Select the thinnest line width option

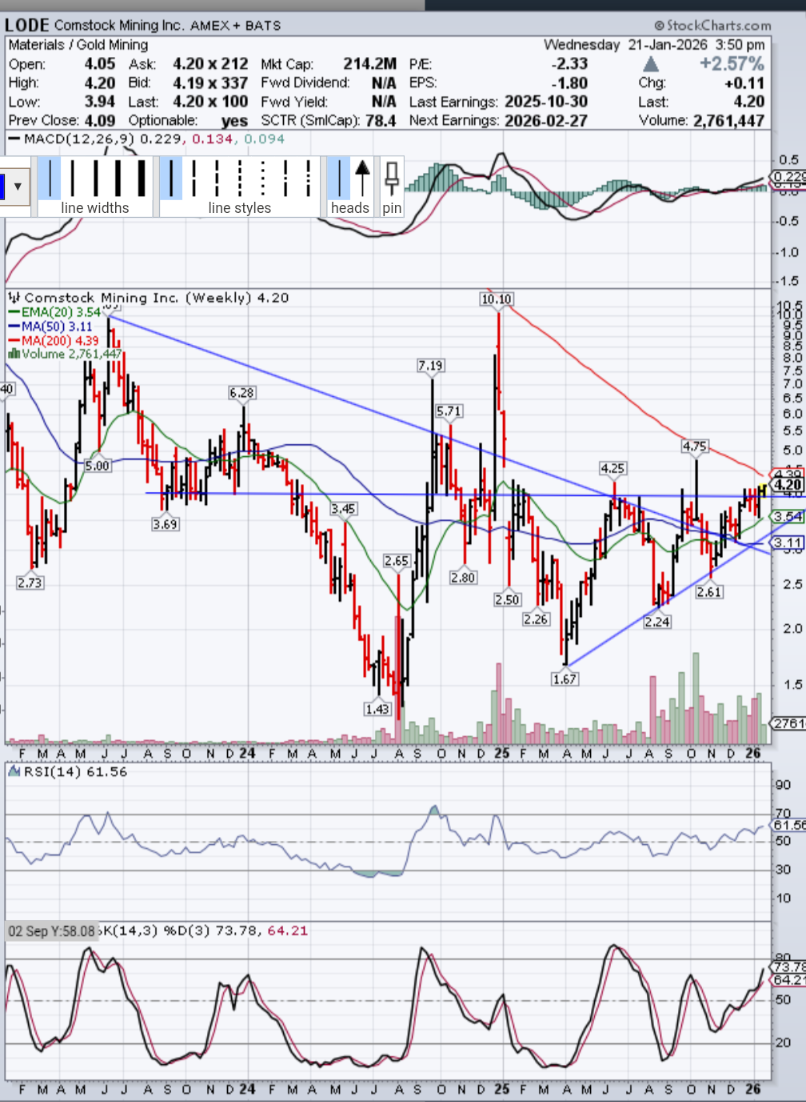pos(49,178)
